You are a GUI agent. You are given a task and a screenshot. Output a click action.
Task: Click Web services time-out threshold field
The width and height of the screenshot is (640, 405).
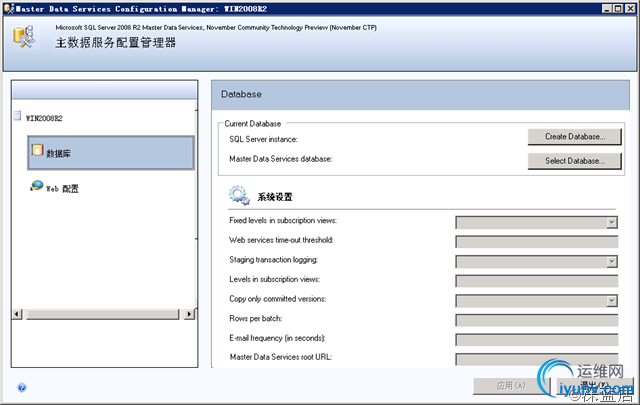point(537,242)
